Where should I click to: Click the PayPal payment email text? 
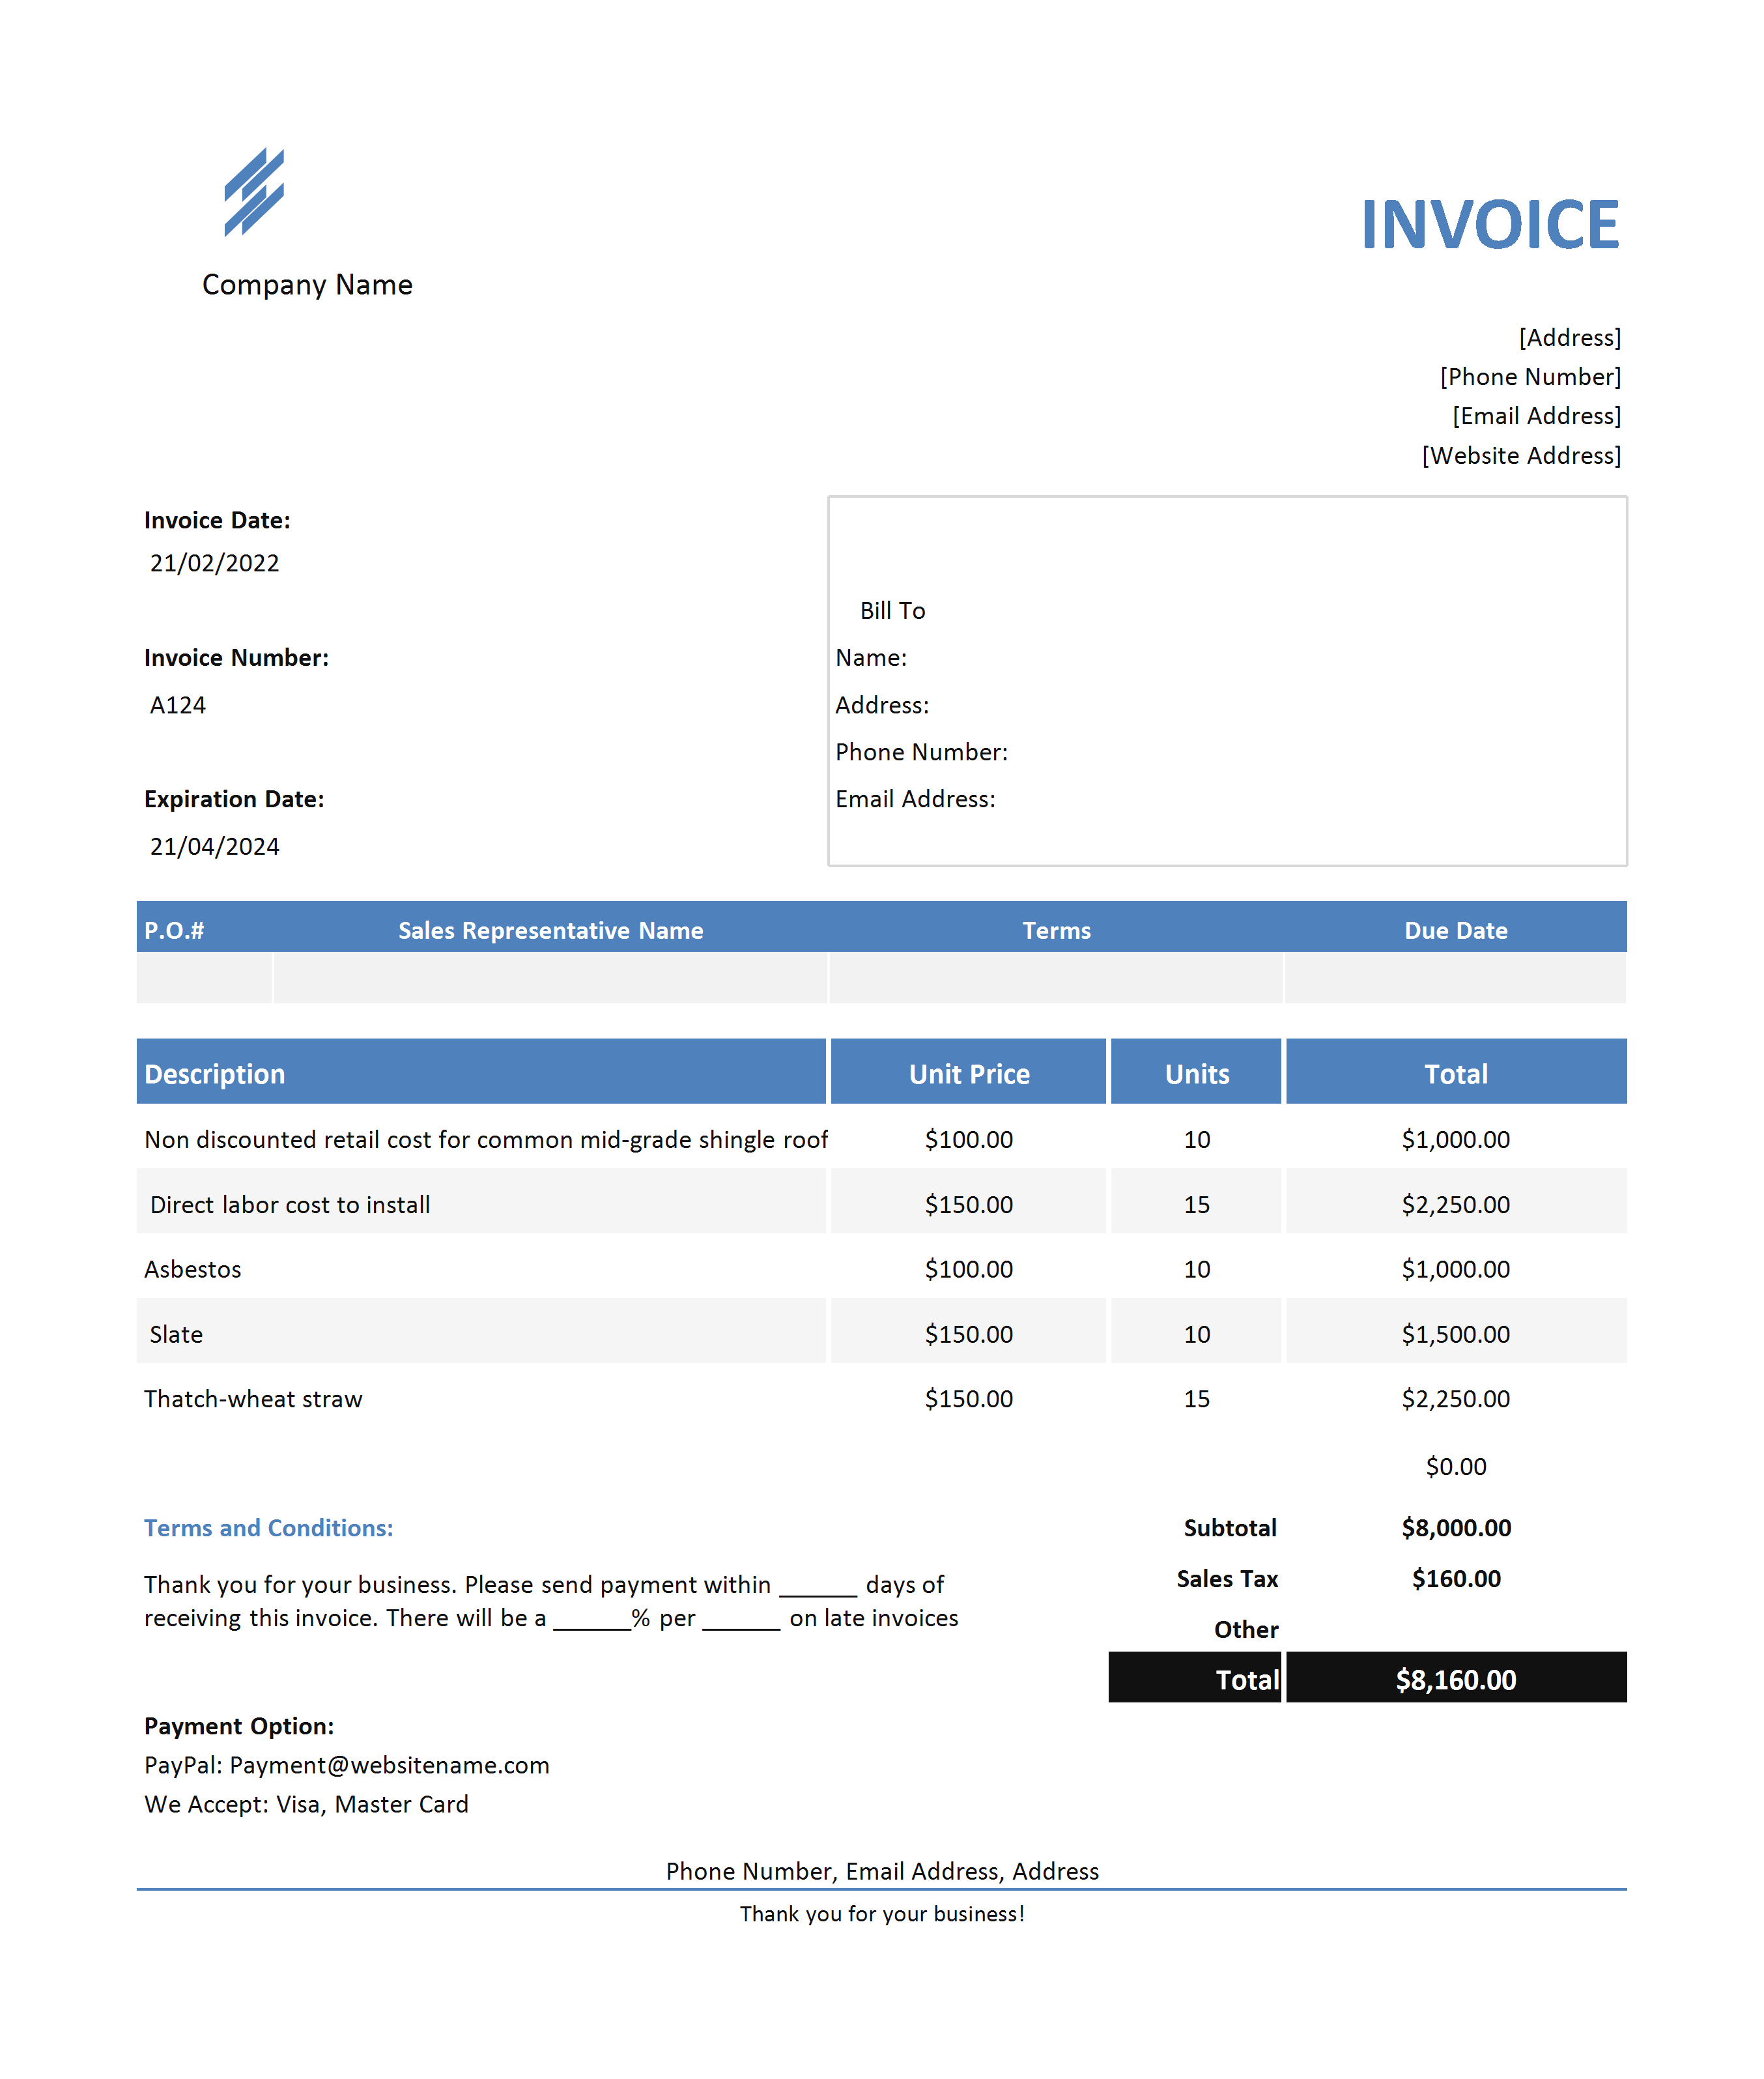346,1765
